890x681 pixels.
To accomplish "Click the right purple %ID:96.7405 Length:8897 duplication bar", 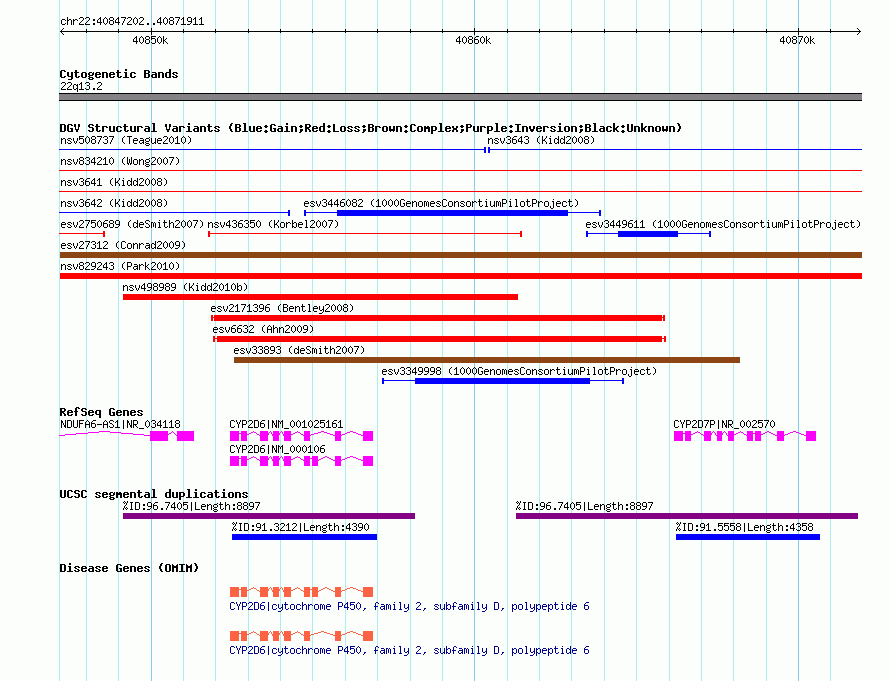I will [x=687, y=516].
